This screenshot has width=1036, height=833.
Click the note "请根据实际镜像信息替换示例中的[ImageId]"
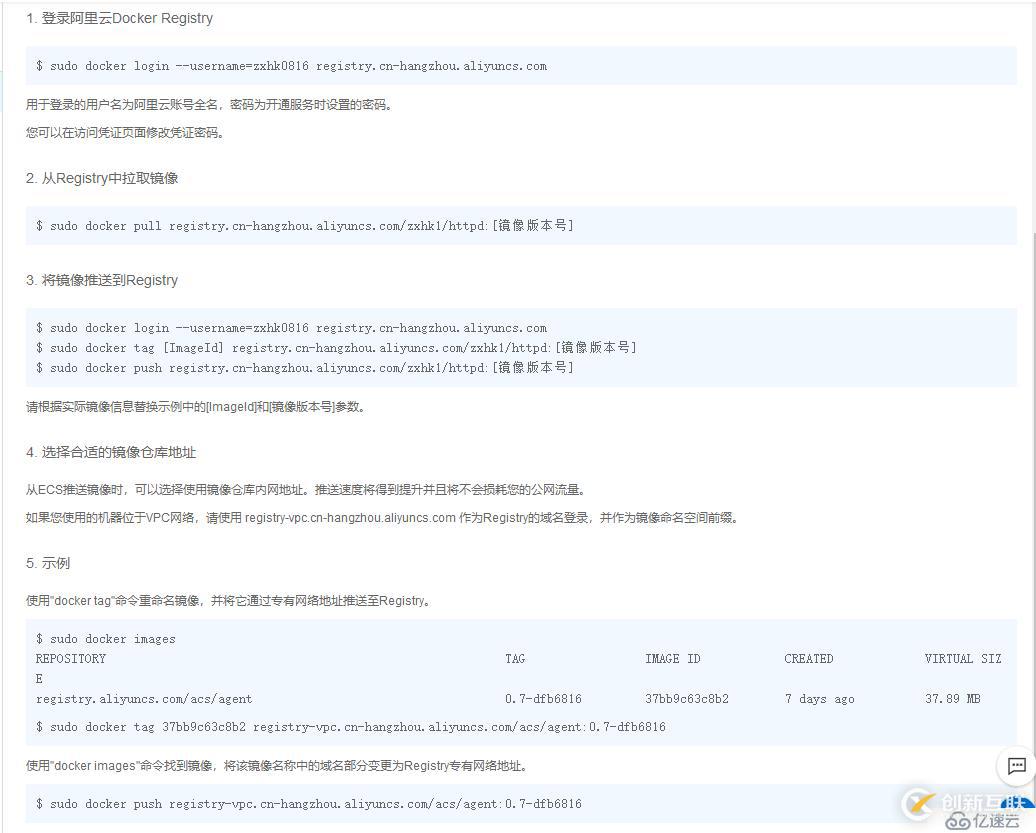(x=196, y=407)
